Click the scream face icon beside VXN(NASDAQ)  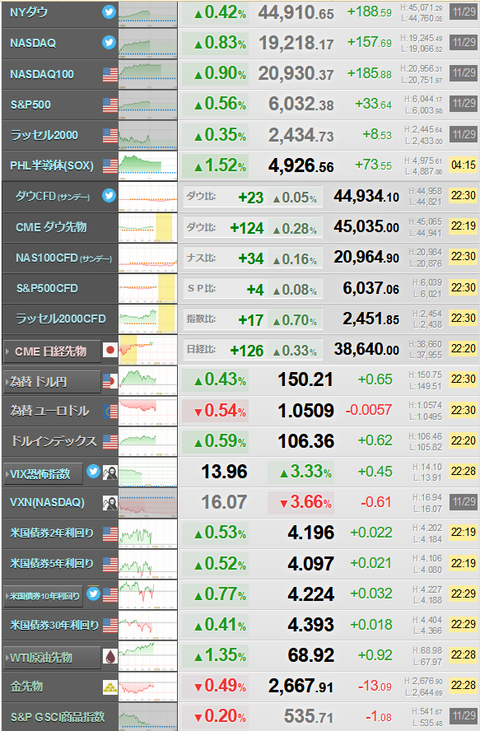click(x=110, y=503)
